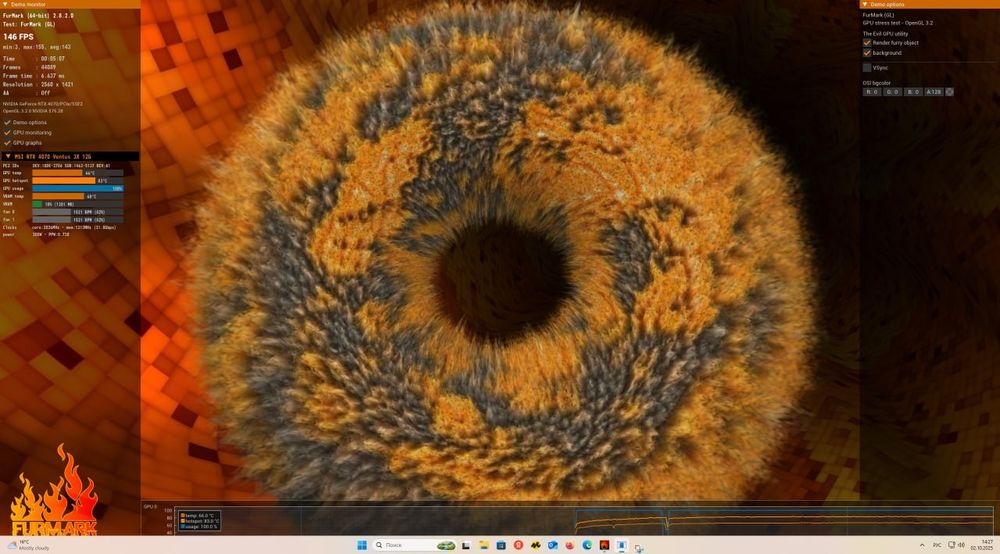Open the weather widget on the taskbar

pos(27,545)
